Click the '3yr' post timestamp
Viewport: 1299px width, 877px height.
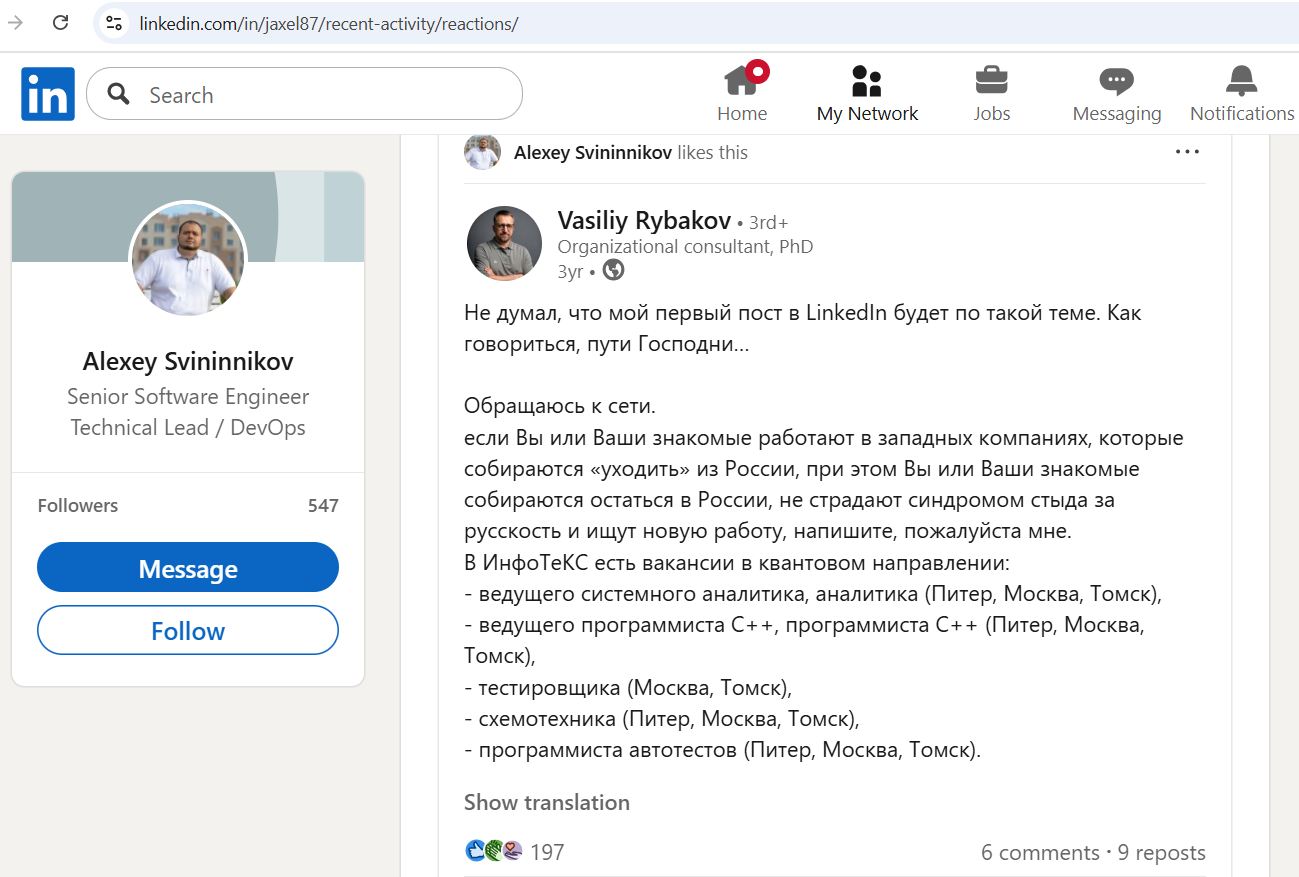[x=570, y=271]
